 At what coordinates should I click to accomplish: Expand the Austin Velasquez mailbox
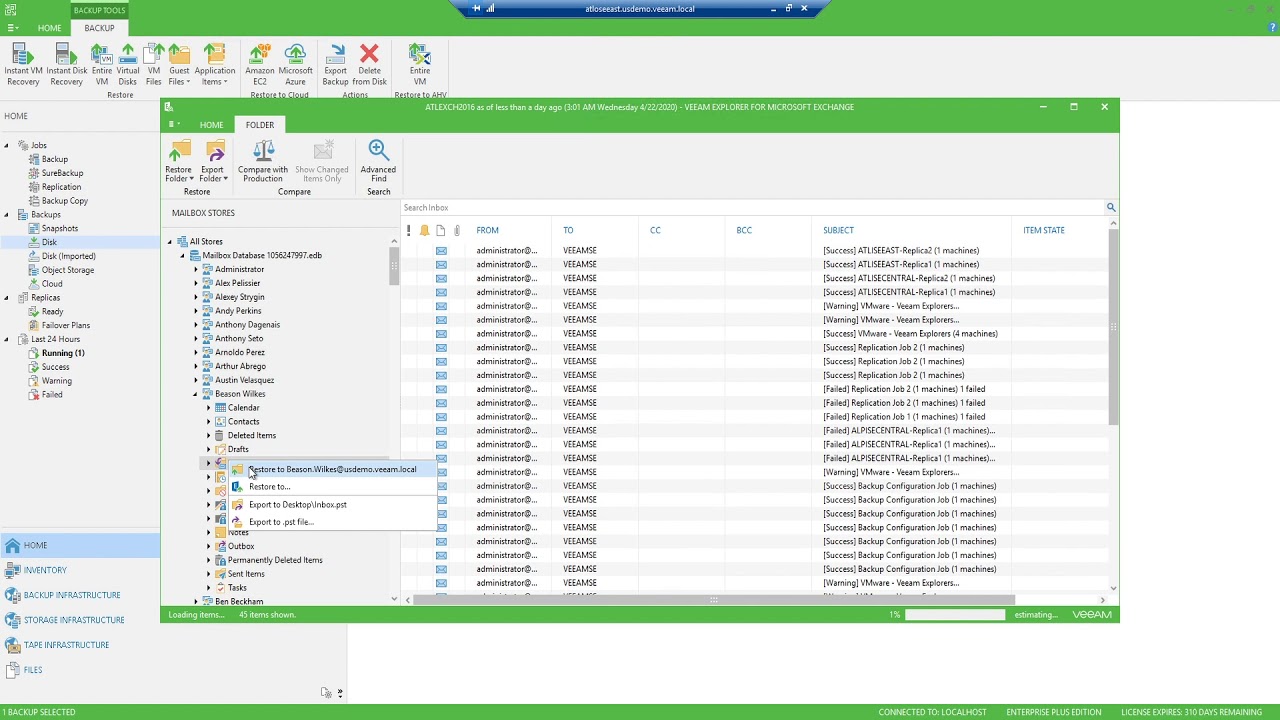coord(196,380)
